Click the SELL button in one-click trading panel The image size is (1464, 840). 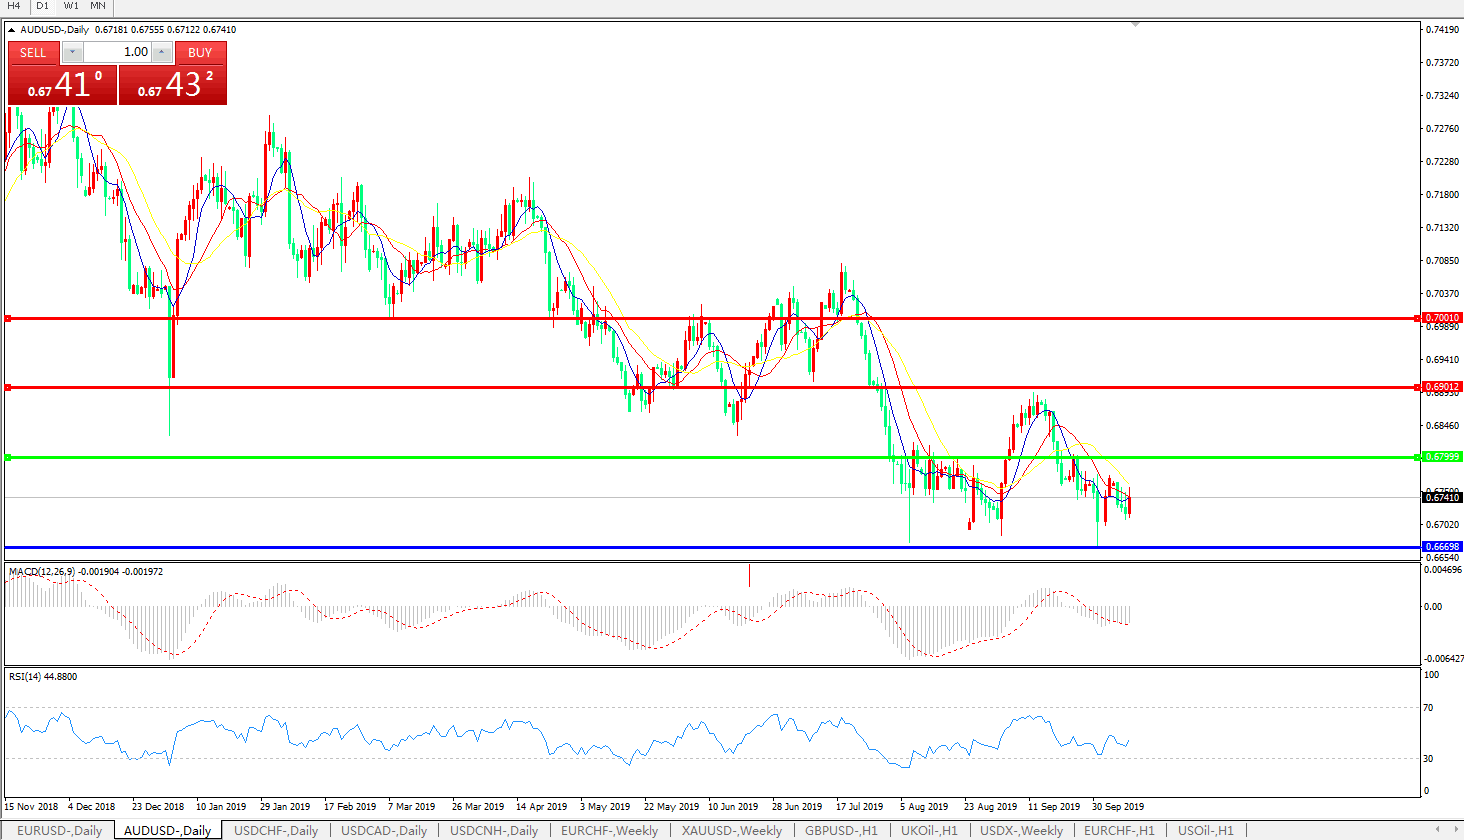point(33,52)
